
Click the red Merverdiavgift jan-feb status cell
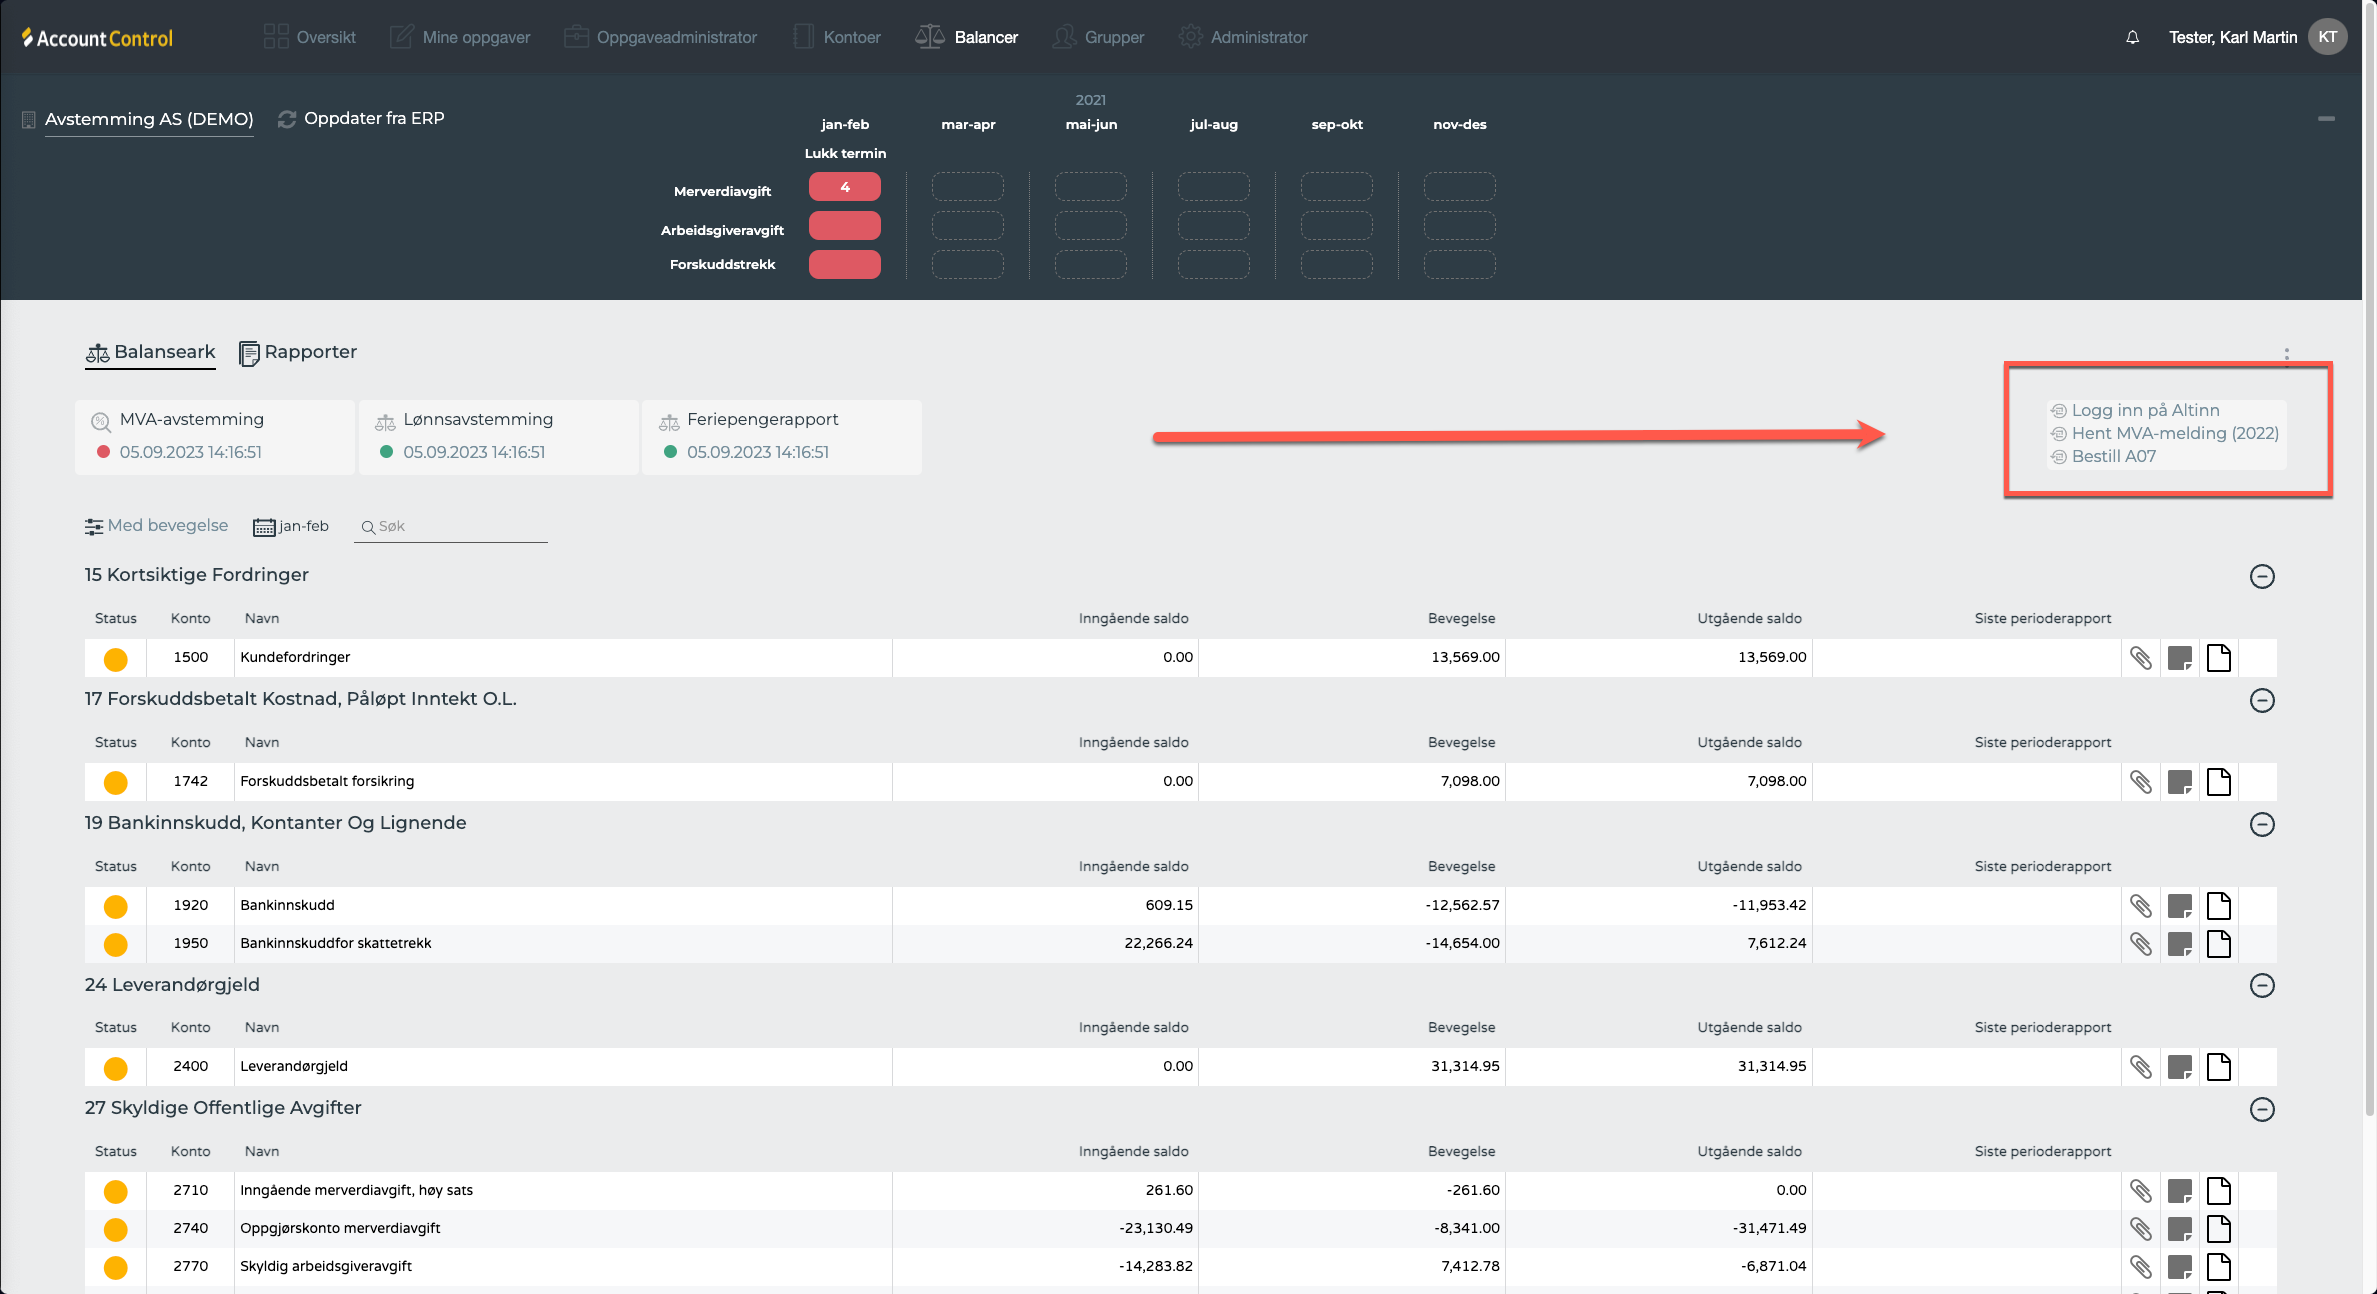[x=844, y=187]
